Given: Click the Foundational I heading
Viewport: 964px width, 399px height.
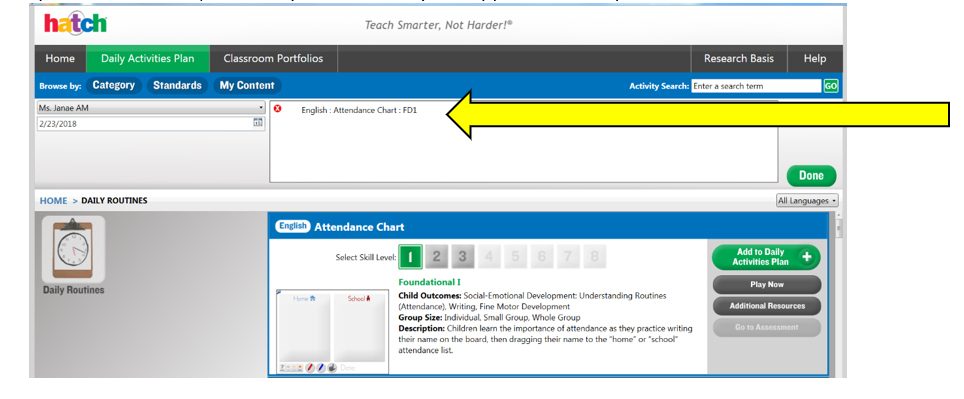Looking at the screenshot, I should (x=430, y=282).
